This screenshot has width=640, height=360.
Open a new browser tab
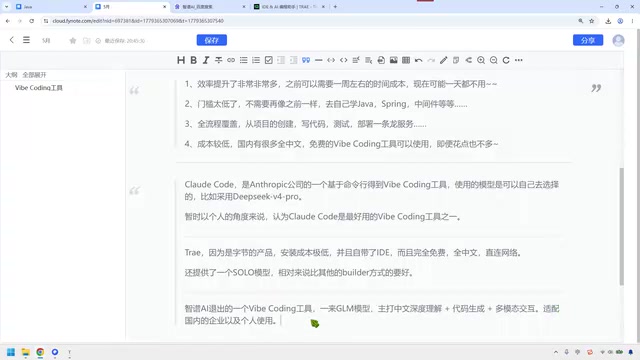click(x=335, y=7)
